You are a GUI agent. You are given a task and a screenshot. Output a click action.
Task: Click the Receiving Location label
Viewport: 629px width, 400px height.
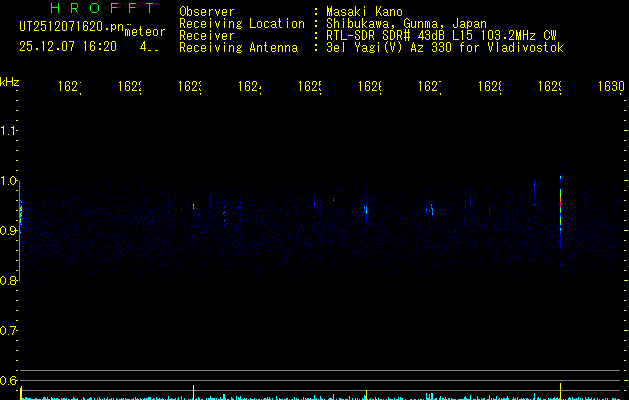[242, 24]
